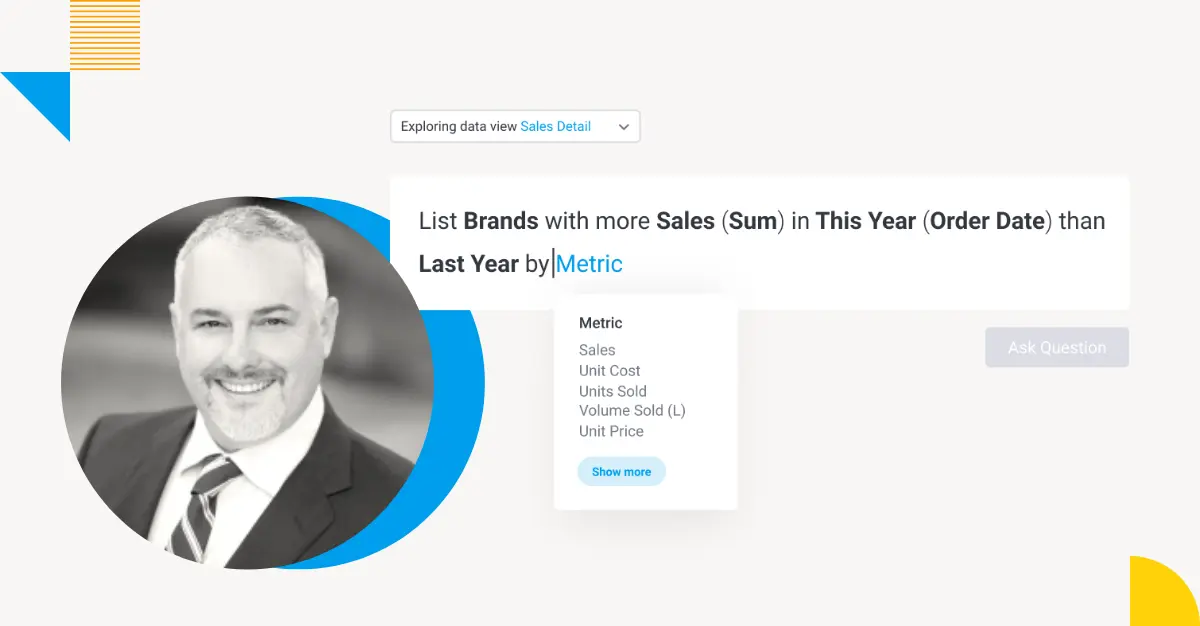
Task: Choose Sales from the Metric suggestions
Action: [597, 350]
